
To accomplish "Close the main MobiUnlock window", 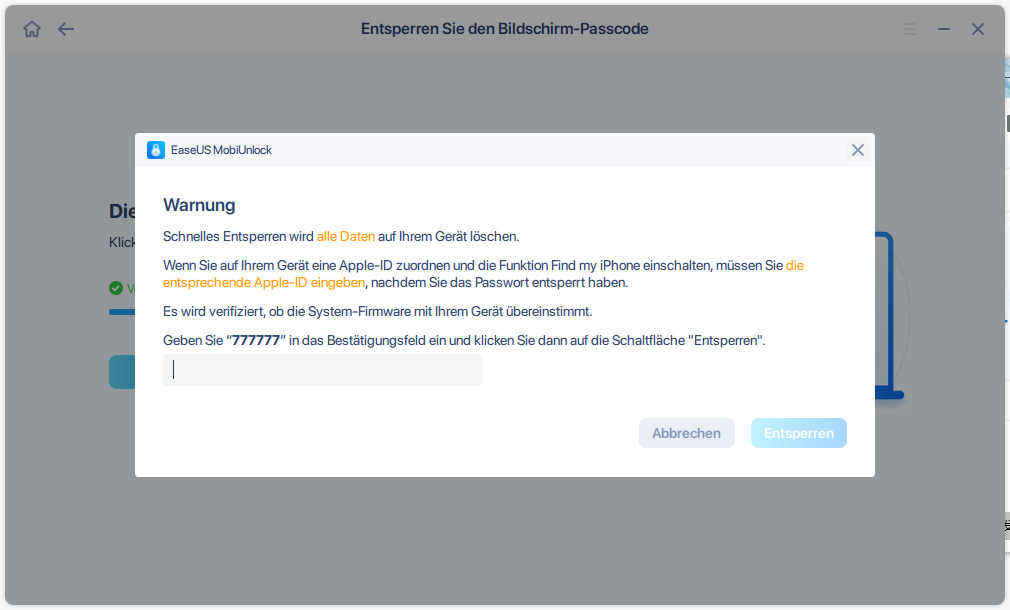I will pos(978,29).
